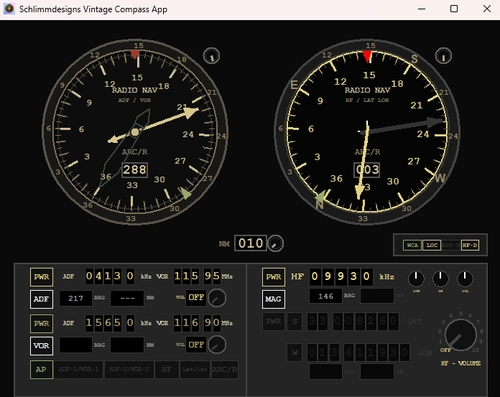Viewport: 500px width, 397px height.
Task: Click the yellow arrowhead of left compass needle
Action: 191,112
